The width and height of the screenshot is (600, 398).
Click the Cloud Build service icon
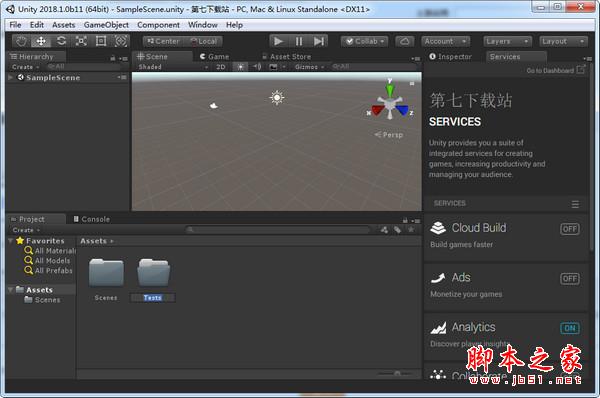[x=438, y=228]
